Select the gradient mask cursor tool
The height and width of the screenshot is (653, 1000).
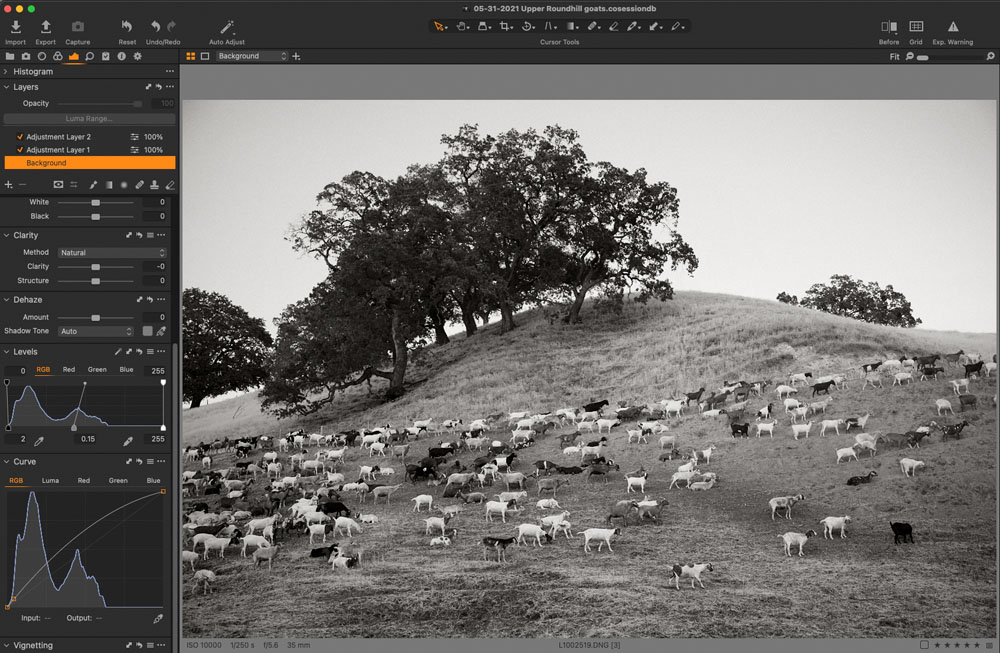tap(571, 27)
